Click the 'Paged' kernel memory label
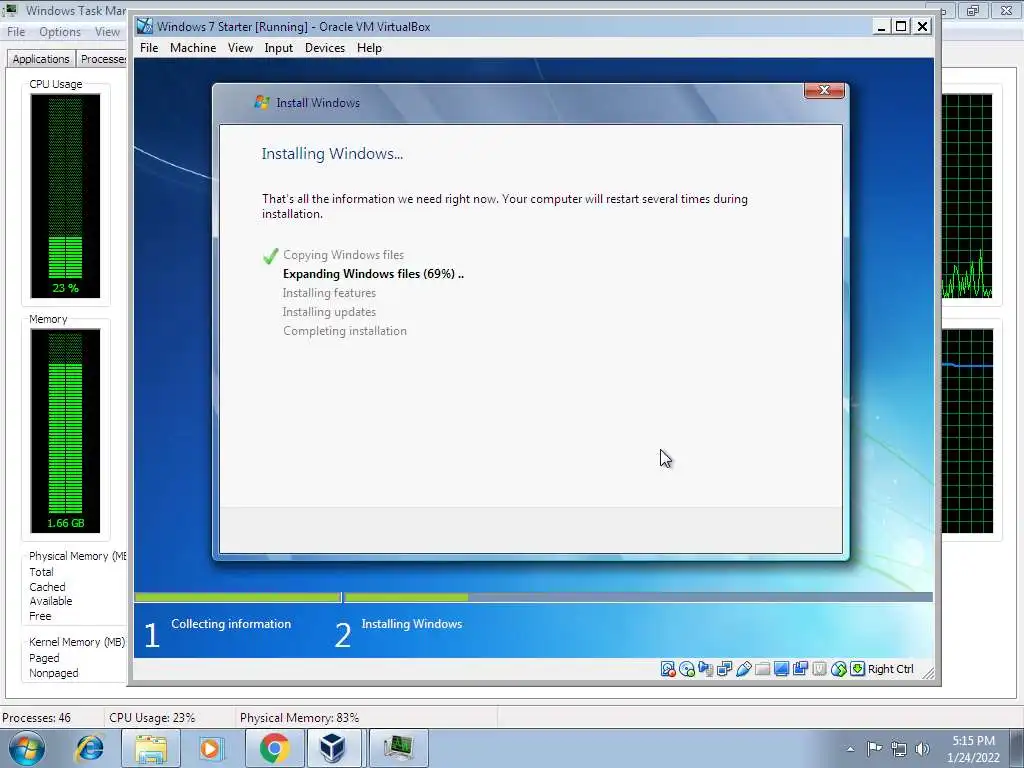The image size is (1024, 768). pyautogui.click(x=44, y=658)
